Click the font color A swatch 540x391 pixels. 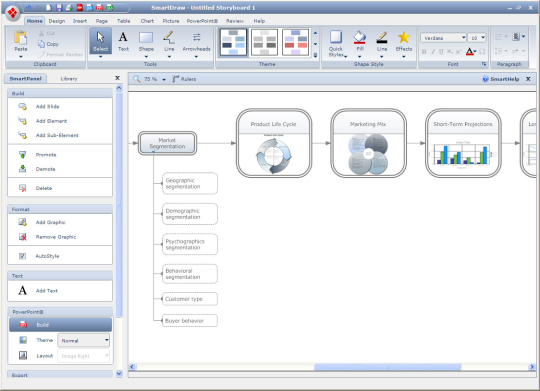tap(469, 52)
